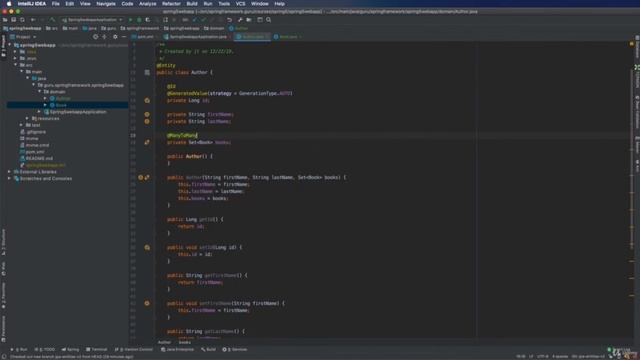This screenshot has width=640, height=360.
Task: Click the Build project hammer icon
Action: point(52,20)
